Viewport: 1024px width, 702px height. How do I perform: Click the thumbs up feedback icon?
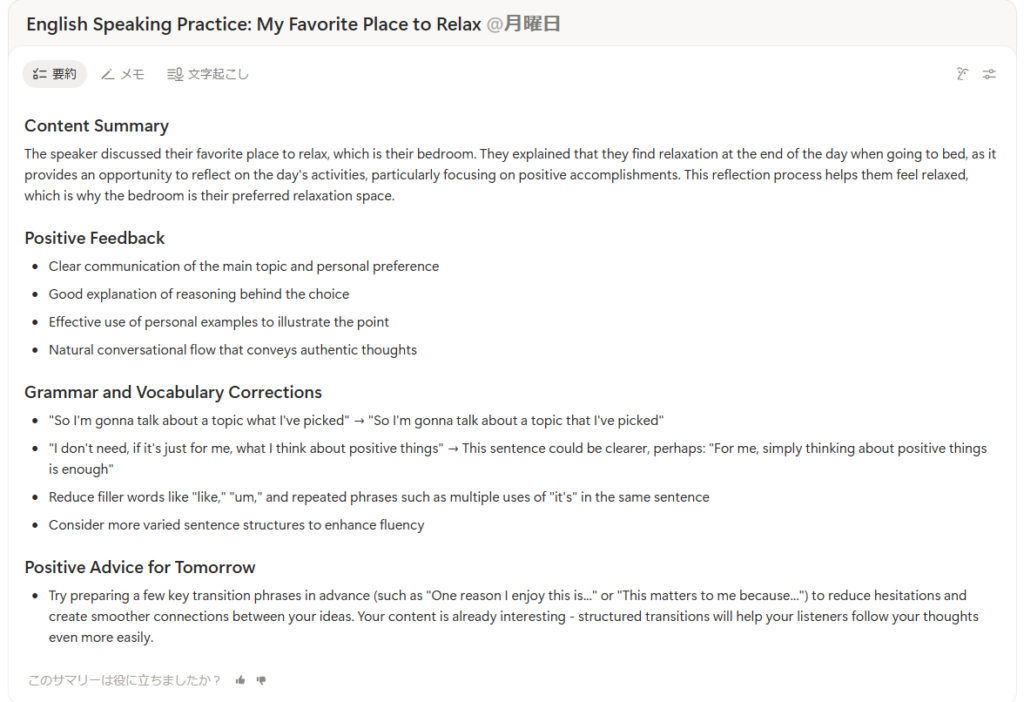click(240, 680)
